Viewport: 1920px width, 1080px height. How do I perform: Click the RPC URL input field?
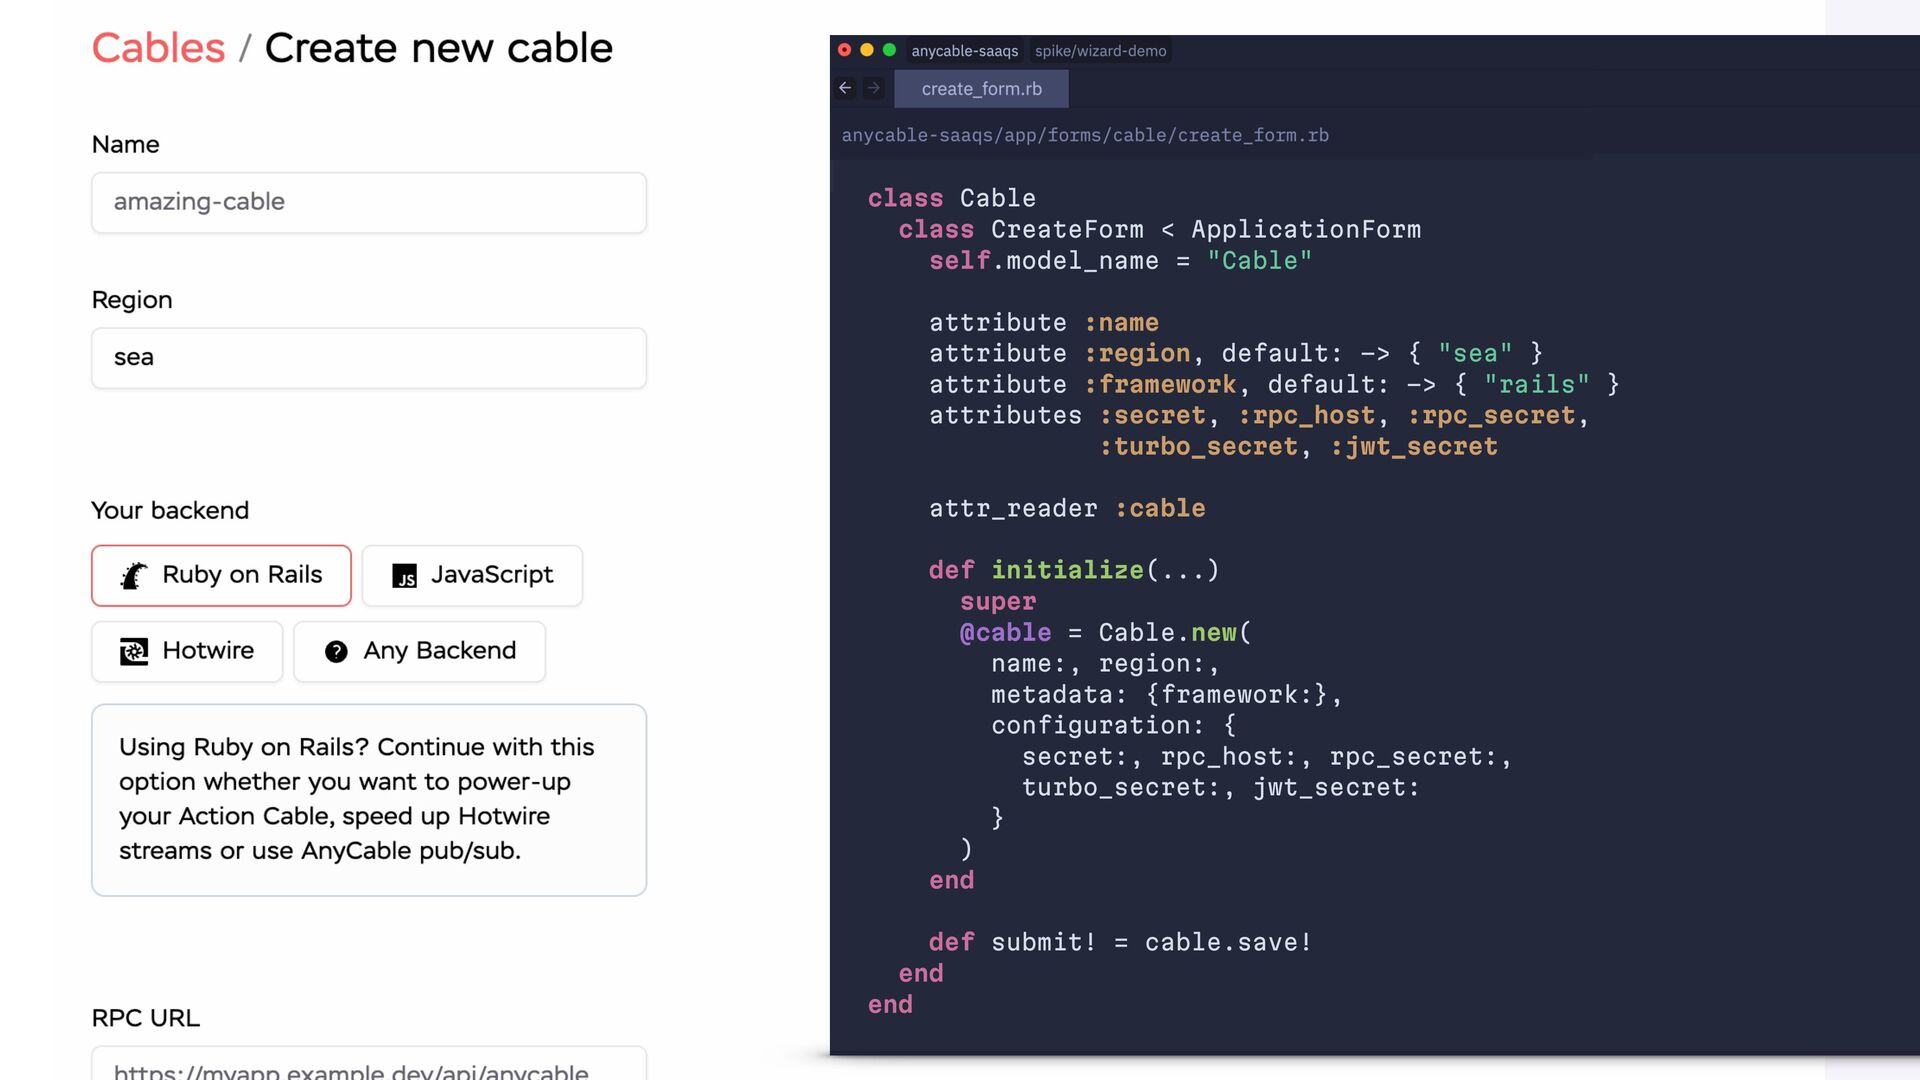[368, 1066]
